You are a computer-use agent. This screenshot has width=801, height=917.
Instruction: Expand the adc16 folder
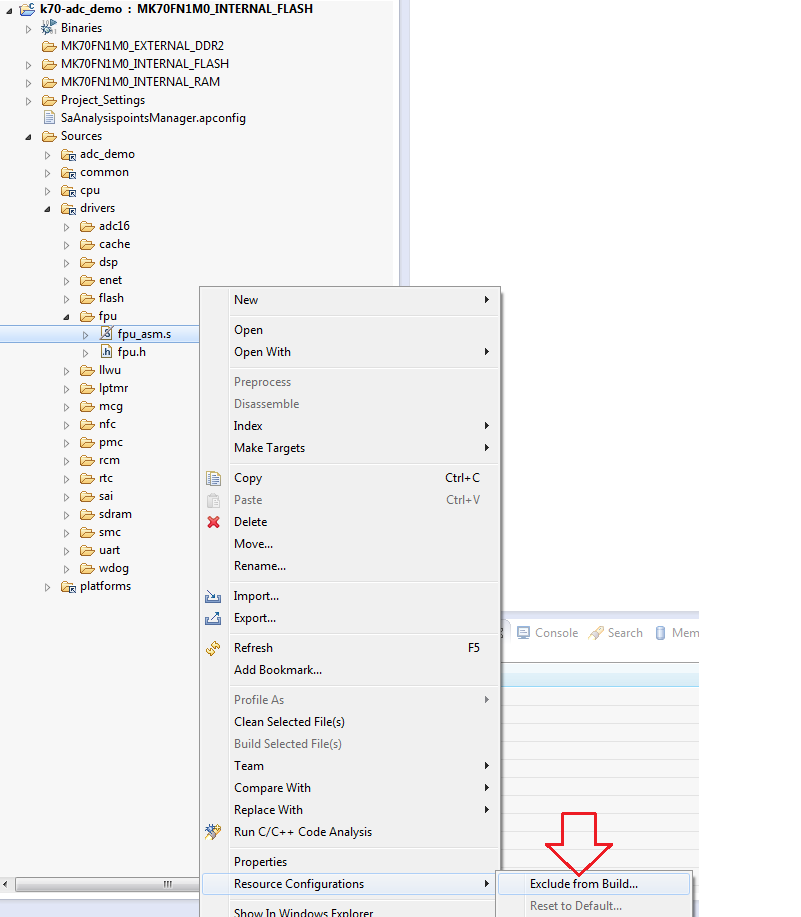click(x=66, y=227)
